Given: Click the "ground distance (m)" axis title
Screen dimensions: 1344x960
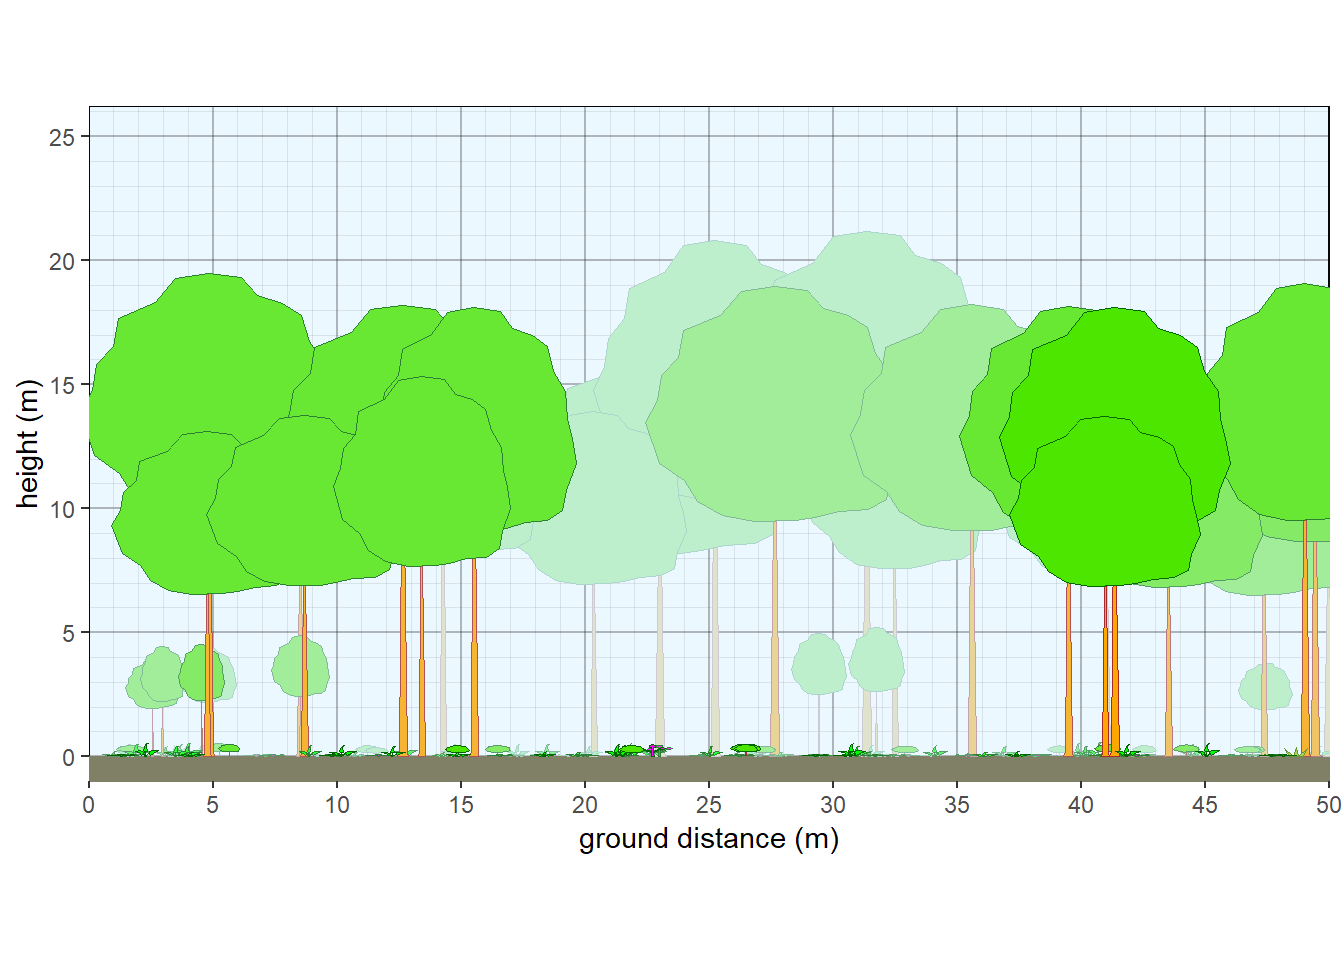Looking at the screenshot, I should click(709, 839).
